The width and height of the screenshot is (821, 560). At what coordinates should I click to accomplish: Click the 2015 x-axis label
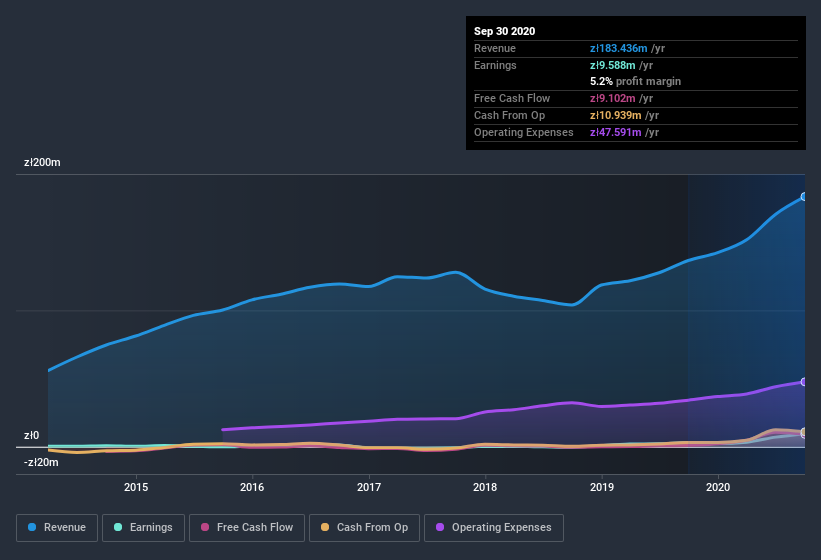136,487
